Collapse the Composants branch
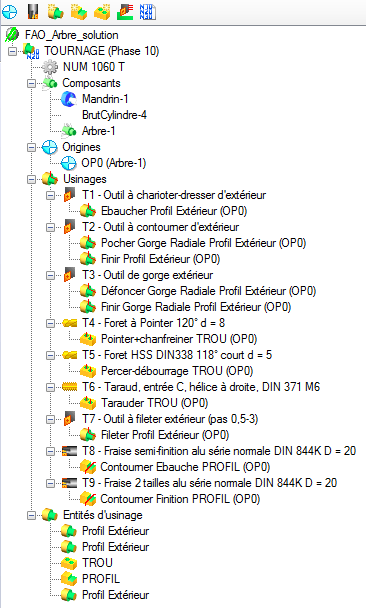 31,83
